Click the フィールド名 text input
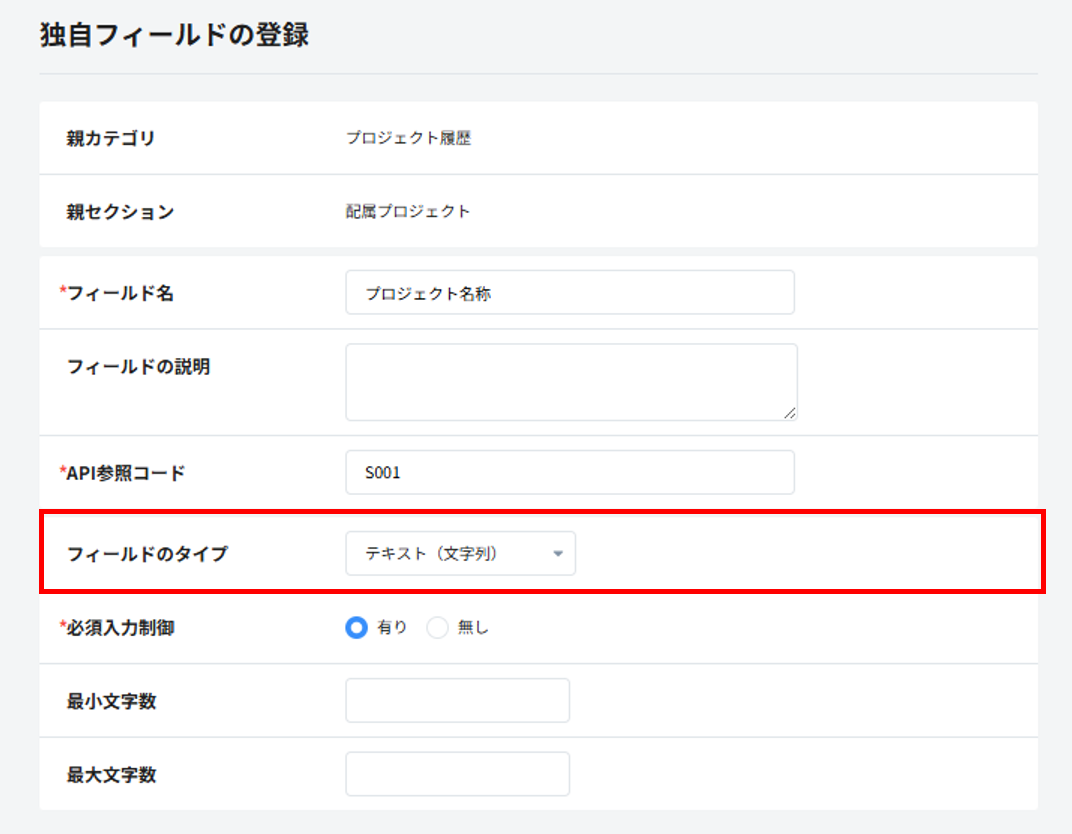1072x834 pixels. (x=569, y=293)
